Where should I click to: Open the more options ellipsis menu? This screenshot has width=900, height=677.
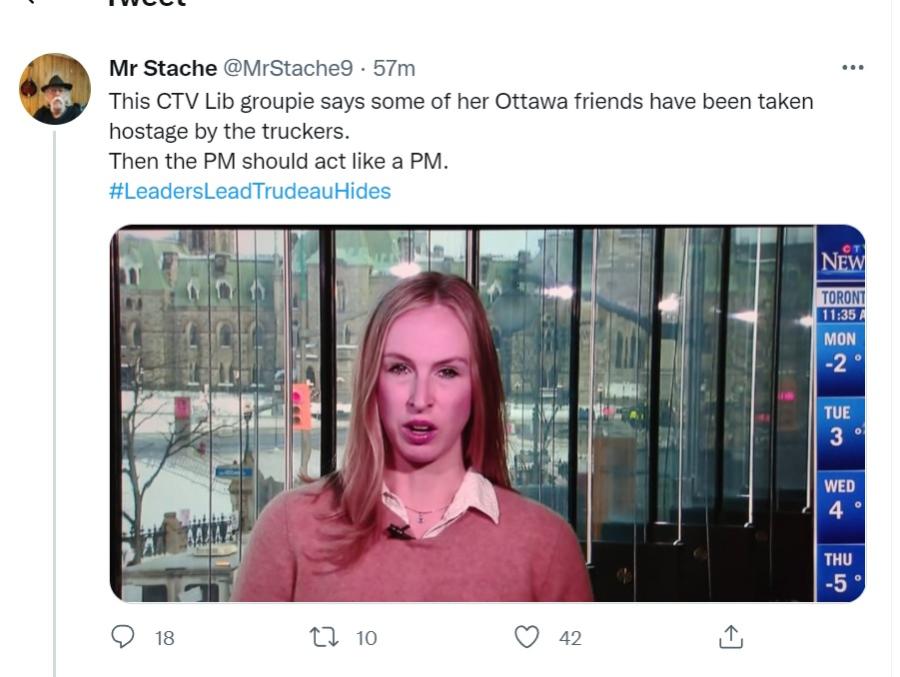pyautogui.click(x=852, y=68)
